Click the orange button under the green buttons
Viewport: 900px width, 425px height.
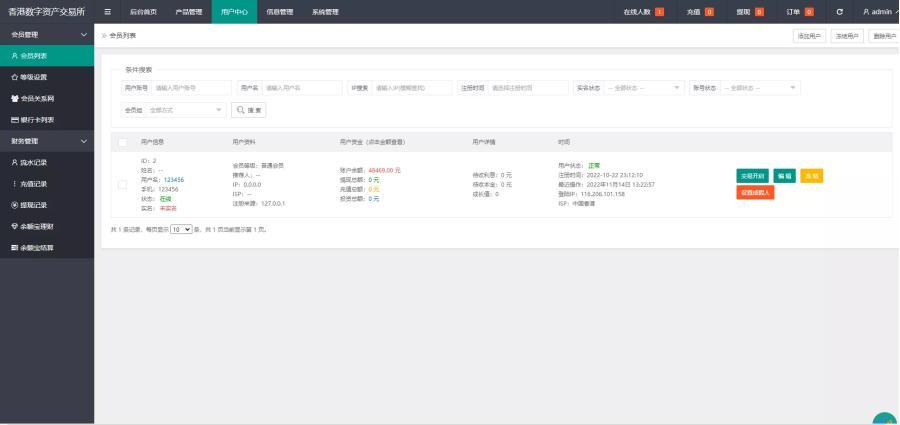(x=755, y=192)
